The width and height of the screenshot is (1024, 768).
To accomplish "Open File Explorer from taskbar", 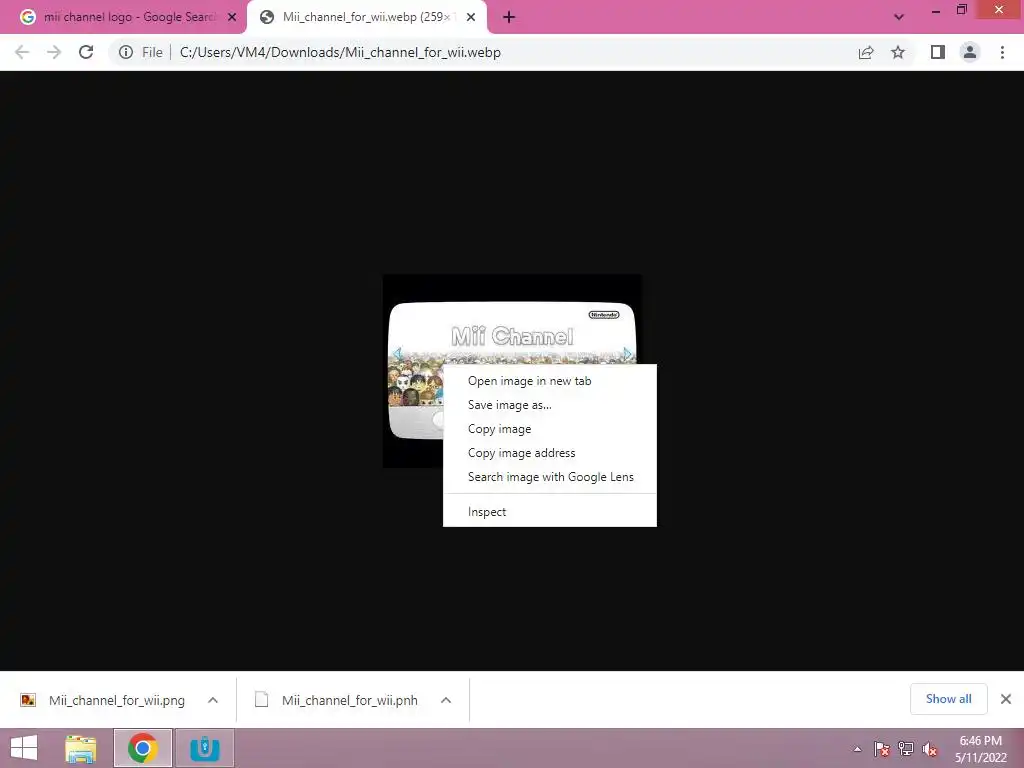I will [81, 748].
